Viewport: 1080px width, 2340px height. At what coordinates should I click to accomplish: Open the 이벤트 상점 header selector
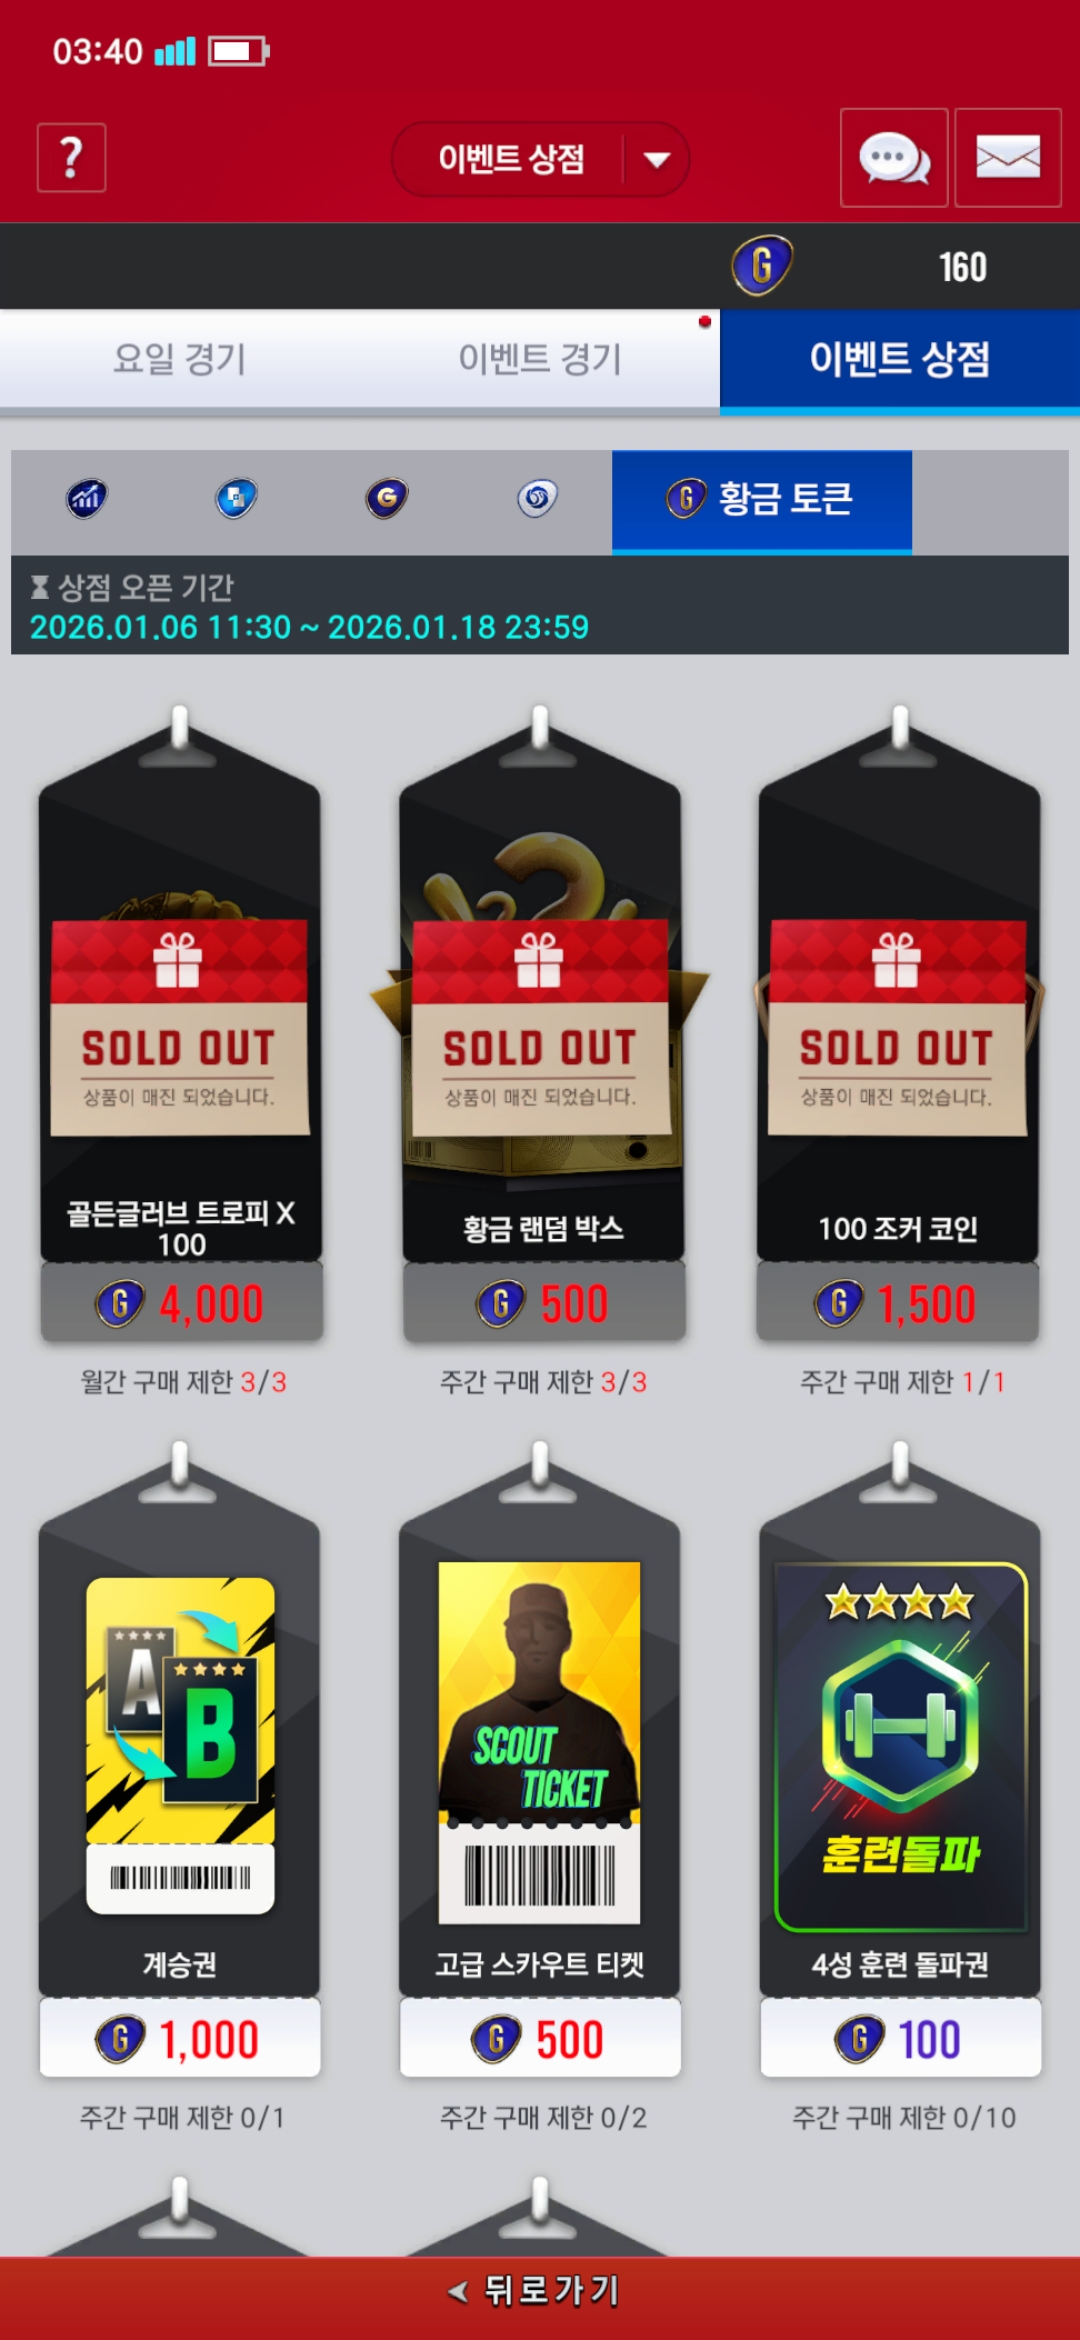tap(540, 159)
